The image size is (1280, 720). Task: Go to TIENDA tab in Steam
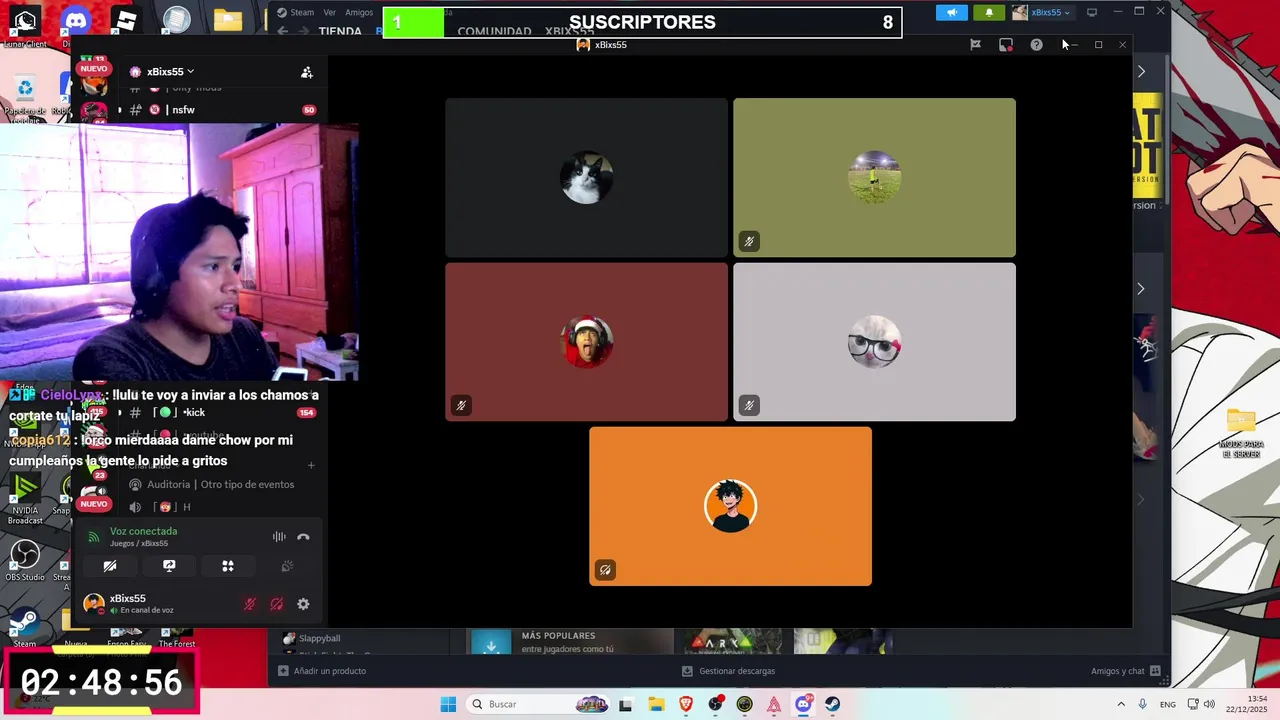click(340, 31)
